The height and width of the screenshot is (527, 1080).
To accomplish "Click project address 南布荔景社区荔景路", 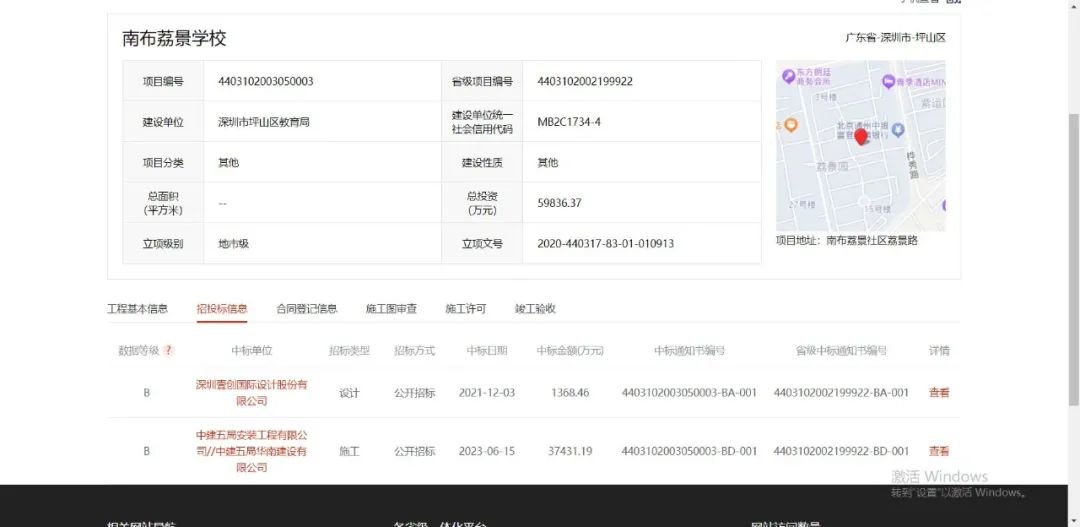I will (872, 240).
